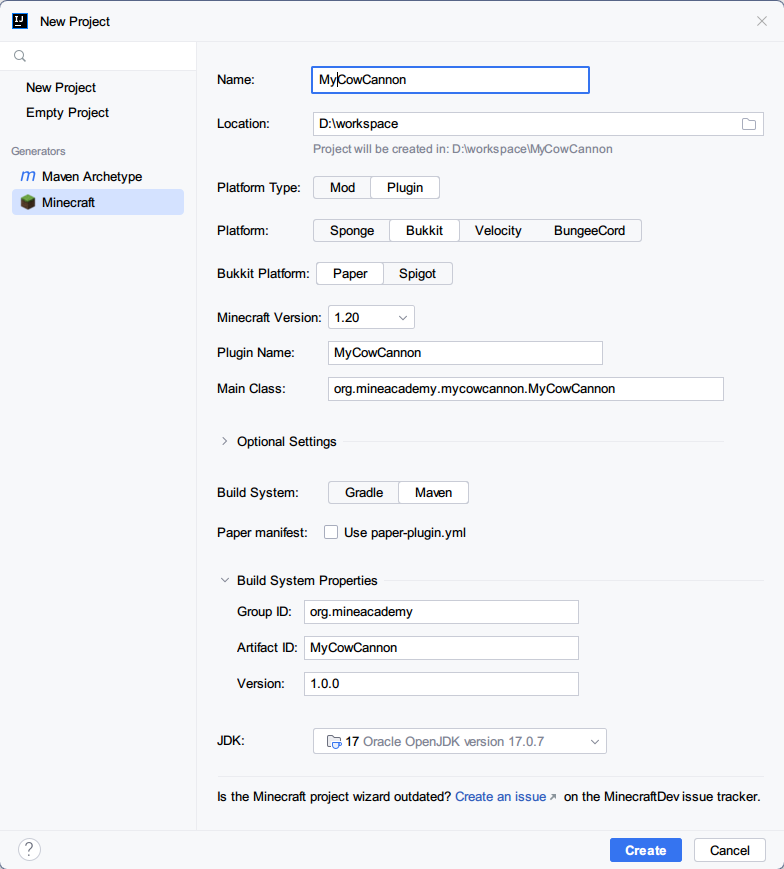Focus the project Name field

450,80
